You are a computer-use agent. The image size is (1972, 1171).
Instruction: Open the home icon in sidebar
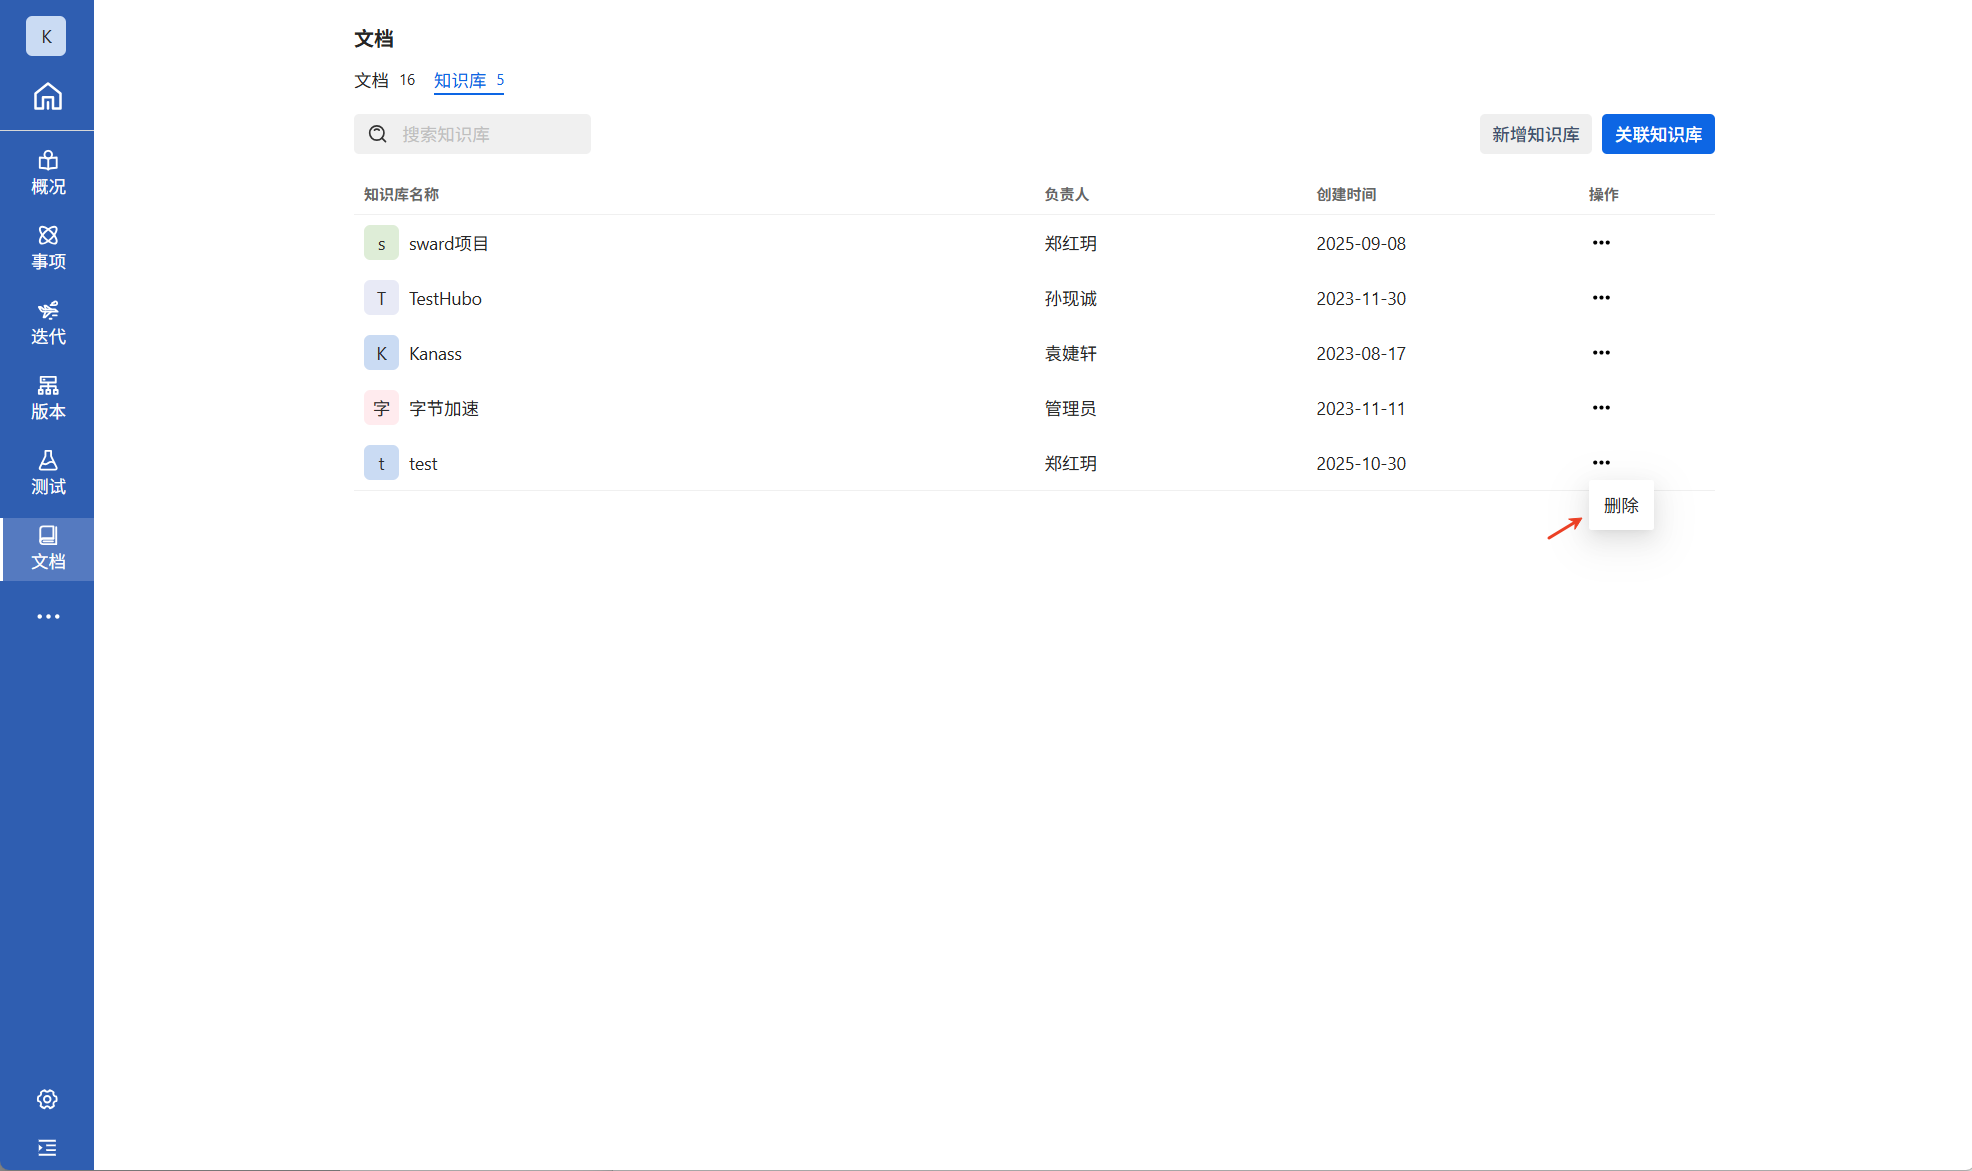pyautogui.click(x=47, y=97)
